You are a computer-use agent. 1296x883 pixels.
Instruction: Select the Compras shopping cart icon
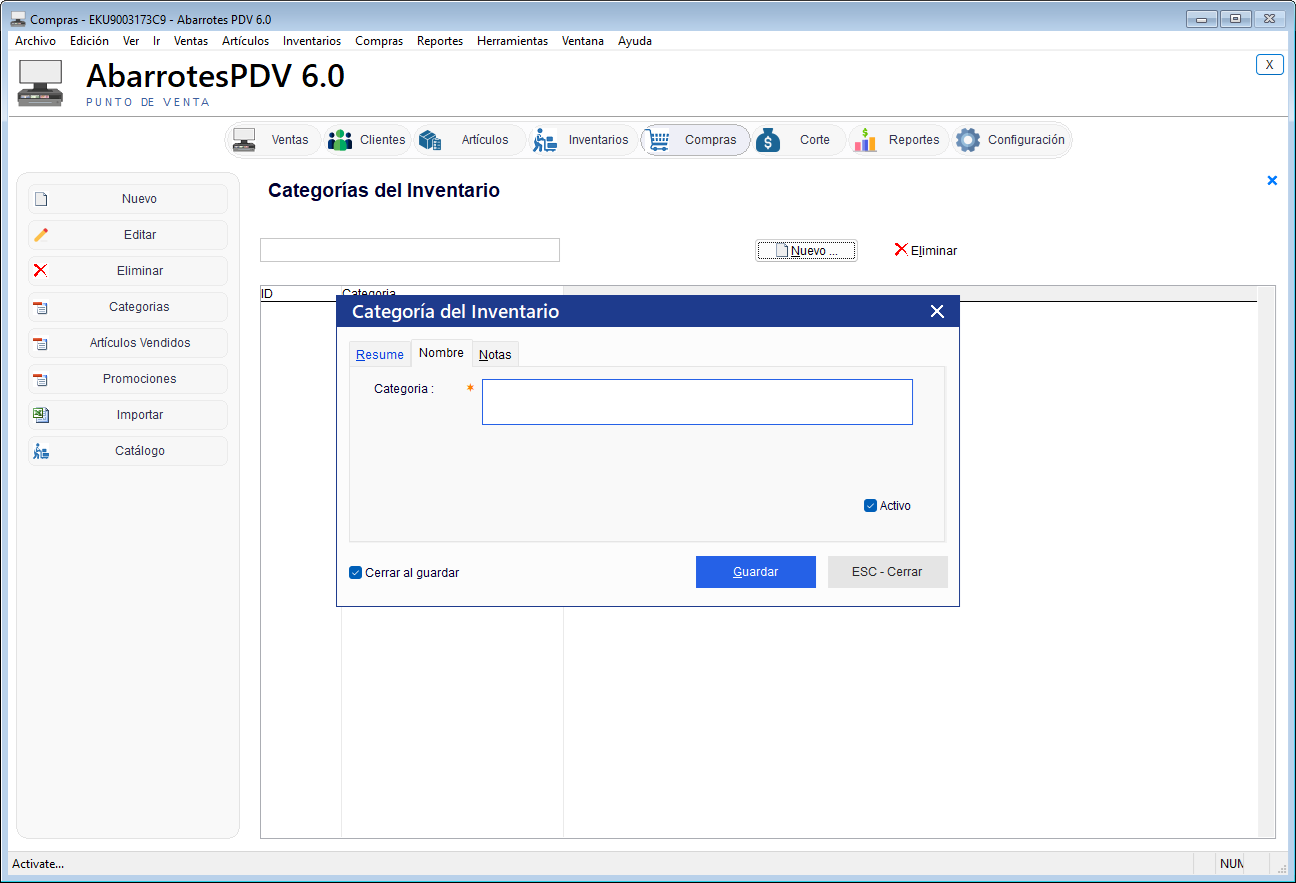pos(659,140)
